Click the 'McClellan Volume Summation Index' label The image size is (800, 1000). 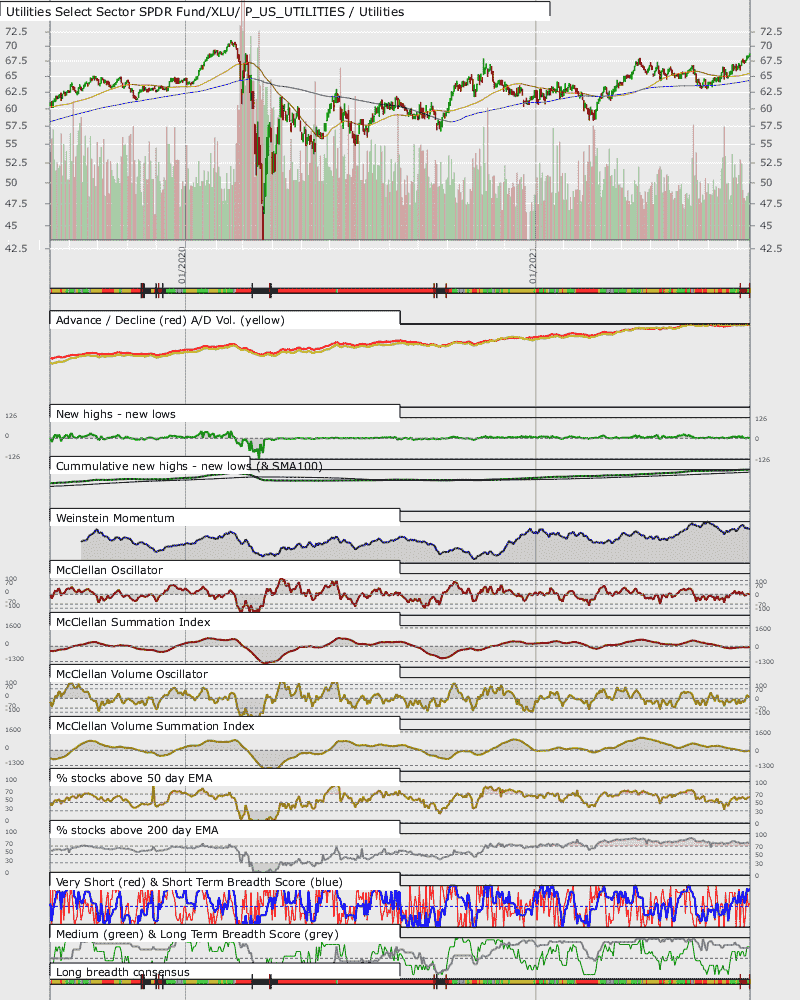point(155,726)
